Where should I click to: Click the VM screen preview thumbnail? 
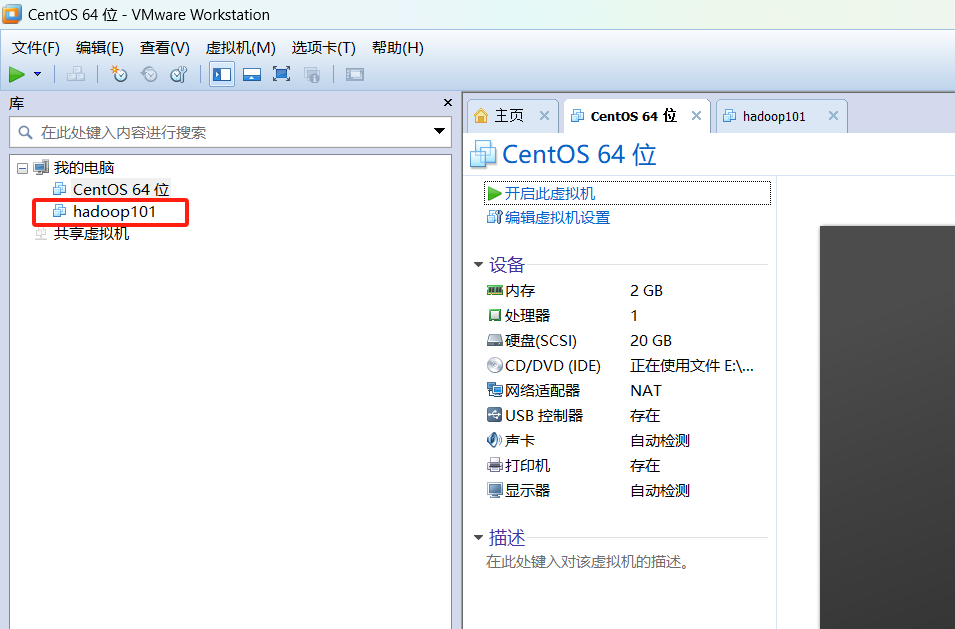(x=887, y=427)
